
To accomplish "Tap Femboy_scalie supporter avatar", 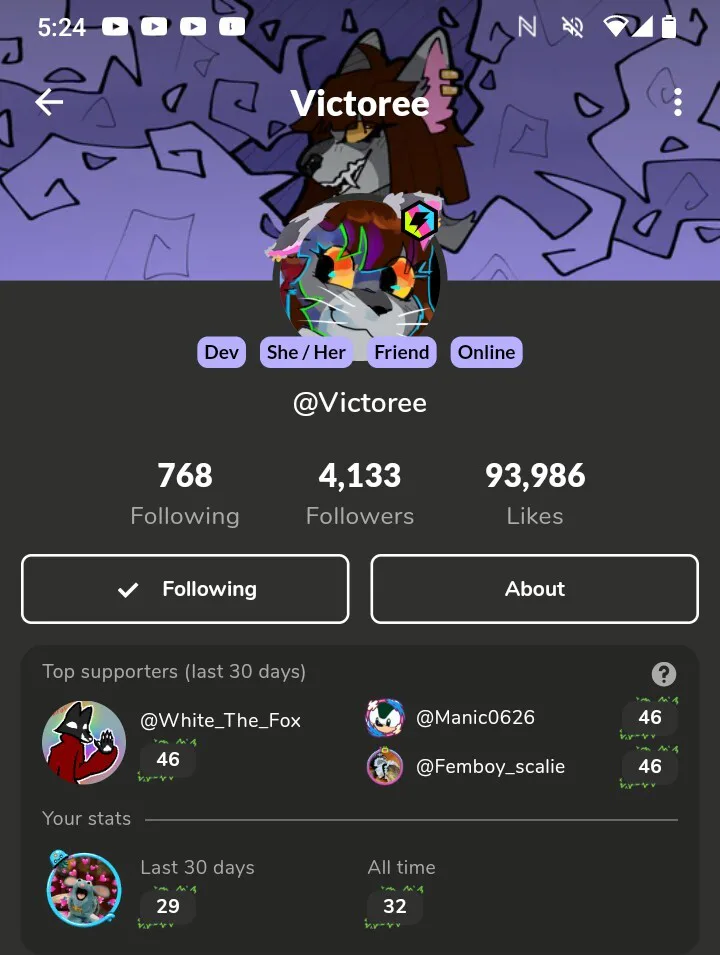I will coord(385,766).
